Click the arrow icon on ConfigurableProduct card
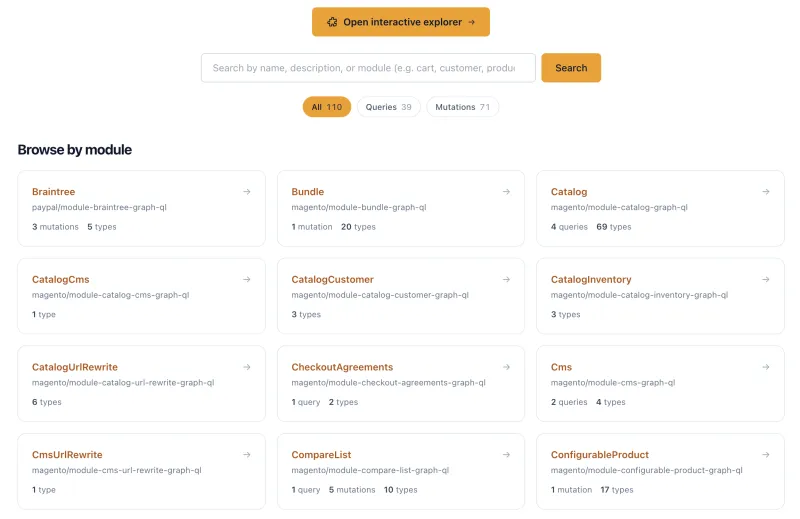The height and width of the screenshot is (519, 800). [766, 455]
